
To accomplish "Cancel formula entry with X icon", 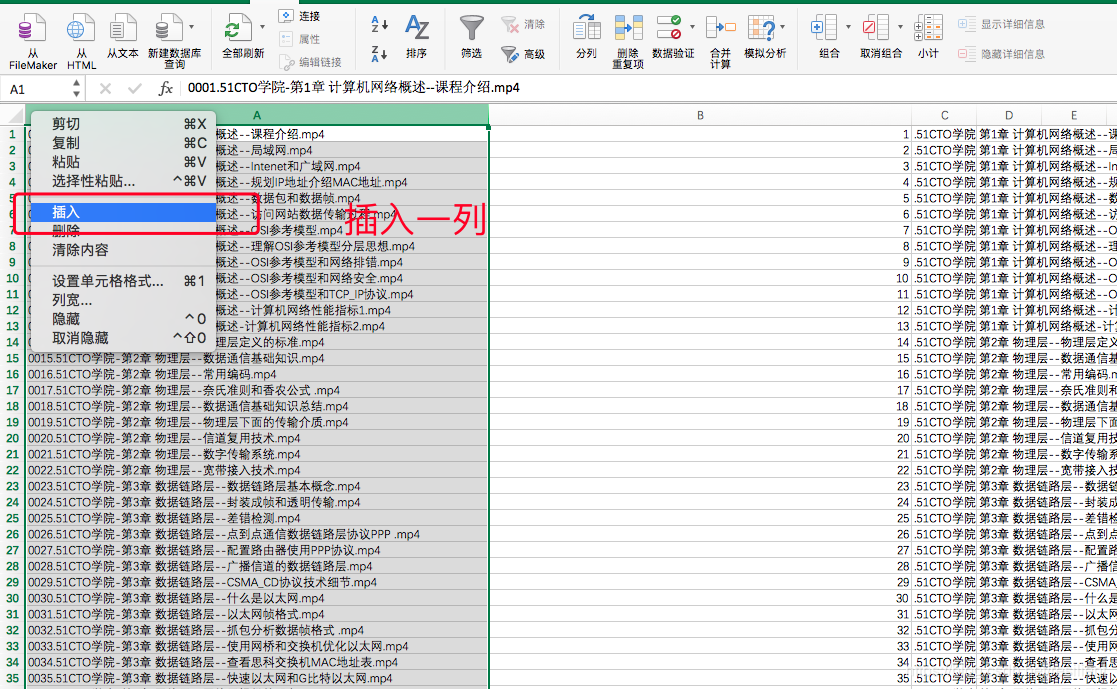I will pyautogui.click(x=105, y=88).
